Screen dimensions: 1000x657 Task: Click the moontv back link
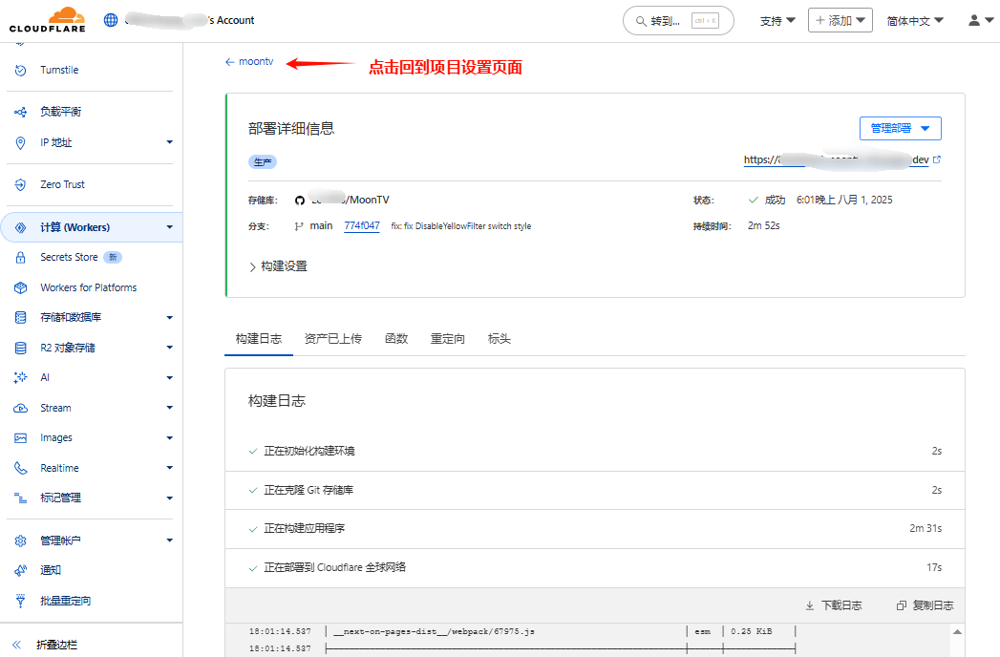[249, 62]
